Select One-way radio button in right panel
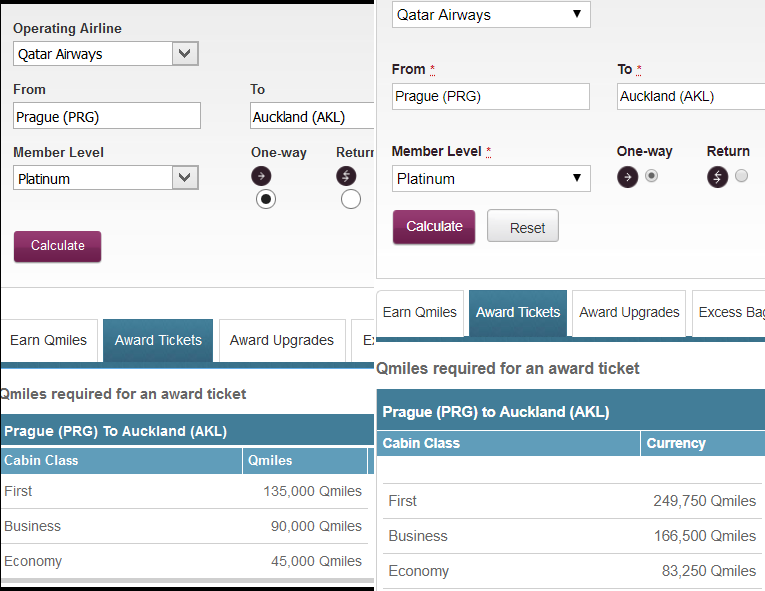 651,175
